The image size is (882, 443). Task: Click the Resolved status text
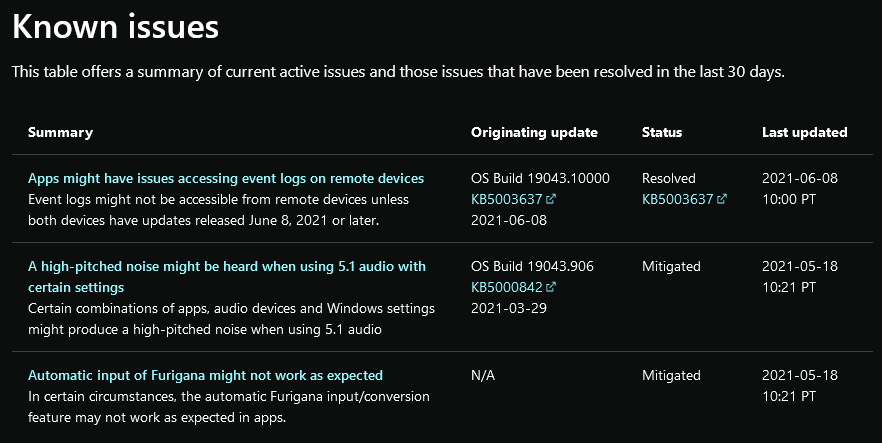click(x=669, y=178)
